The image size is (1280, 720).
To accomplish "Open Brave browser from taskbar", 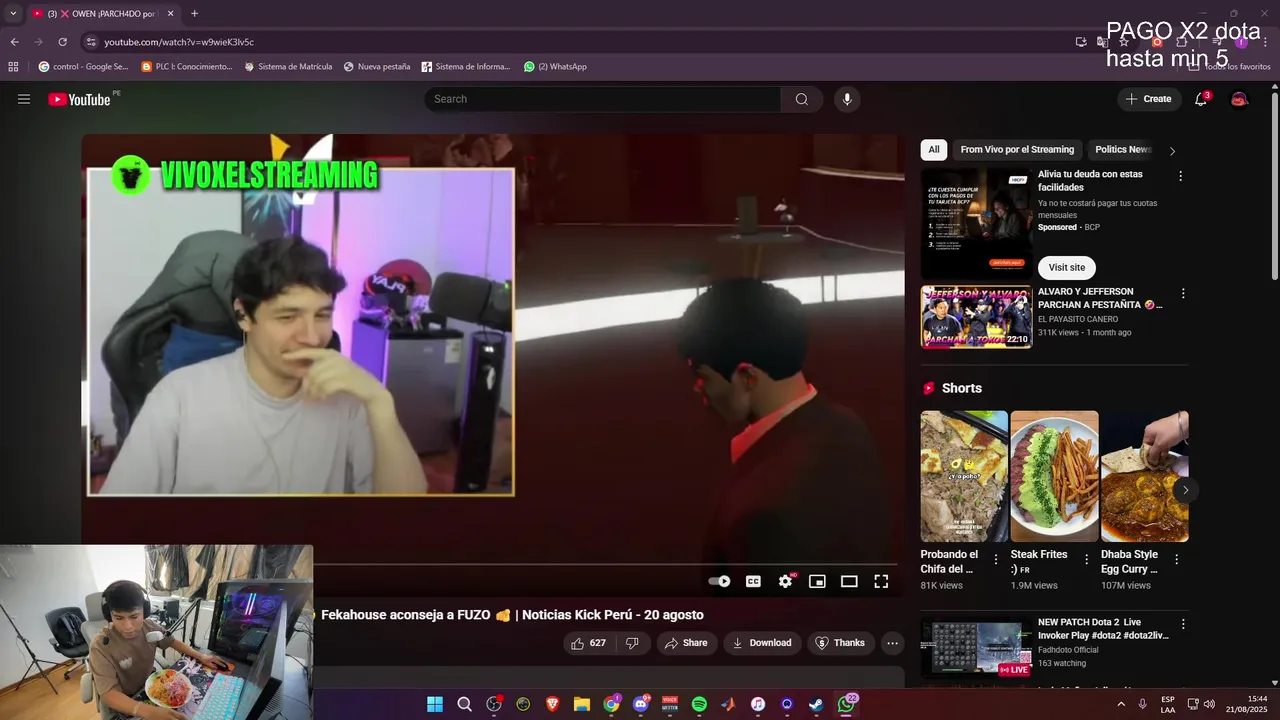I will (552, 704).
